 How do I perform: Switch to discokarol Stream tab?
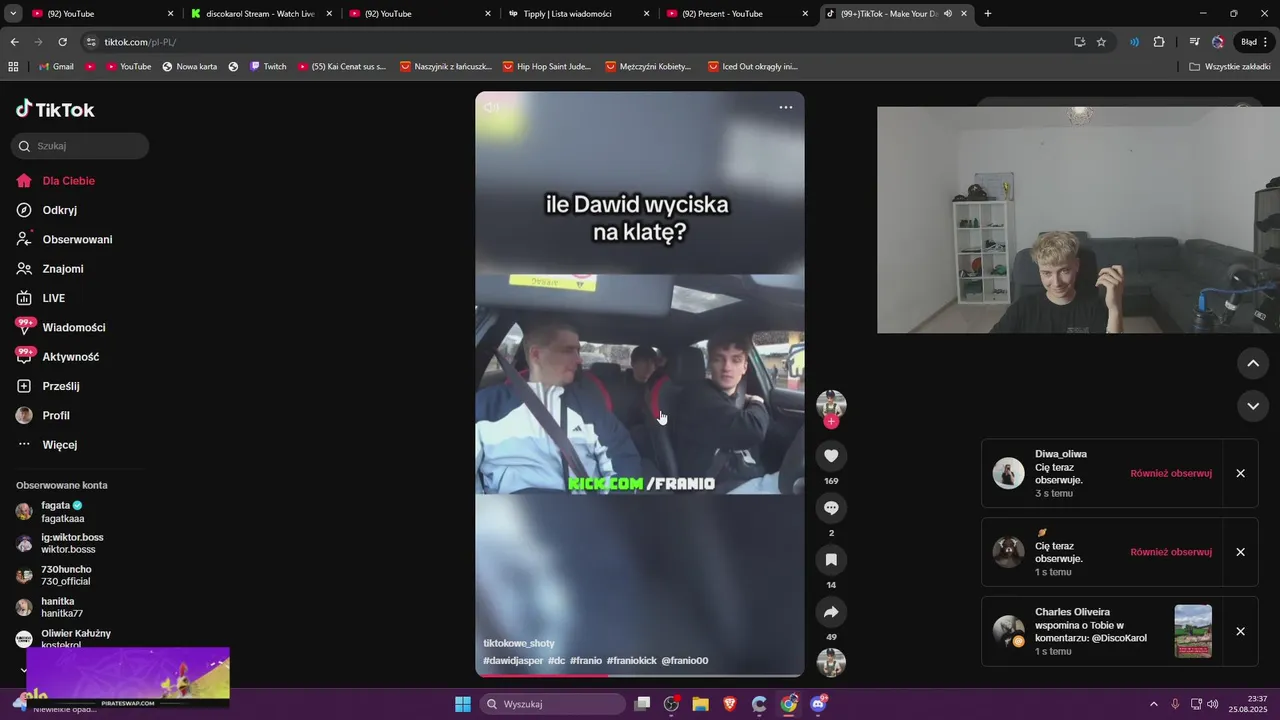(x=260, y=14)
